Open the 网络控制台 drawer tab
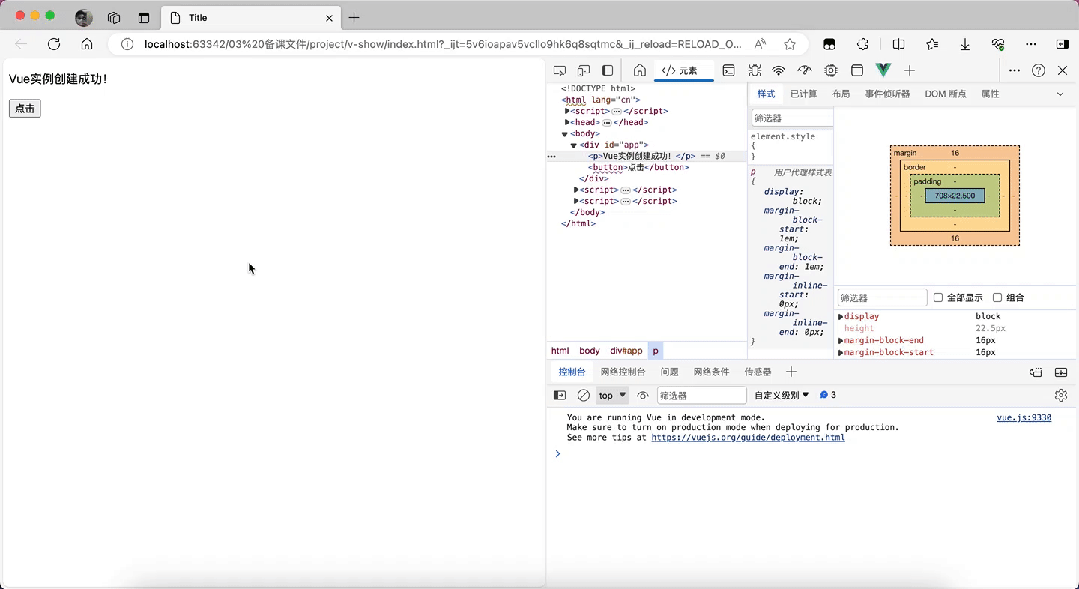The width and height of the screenshot is (1079, 589). pyautogui.click(x=623, y=372)
